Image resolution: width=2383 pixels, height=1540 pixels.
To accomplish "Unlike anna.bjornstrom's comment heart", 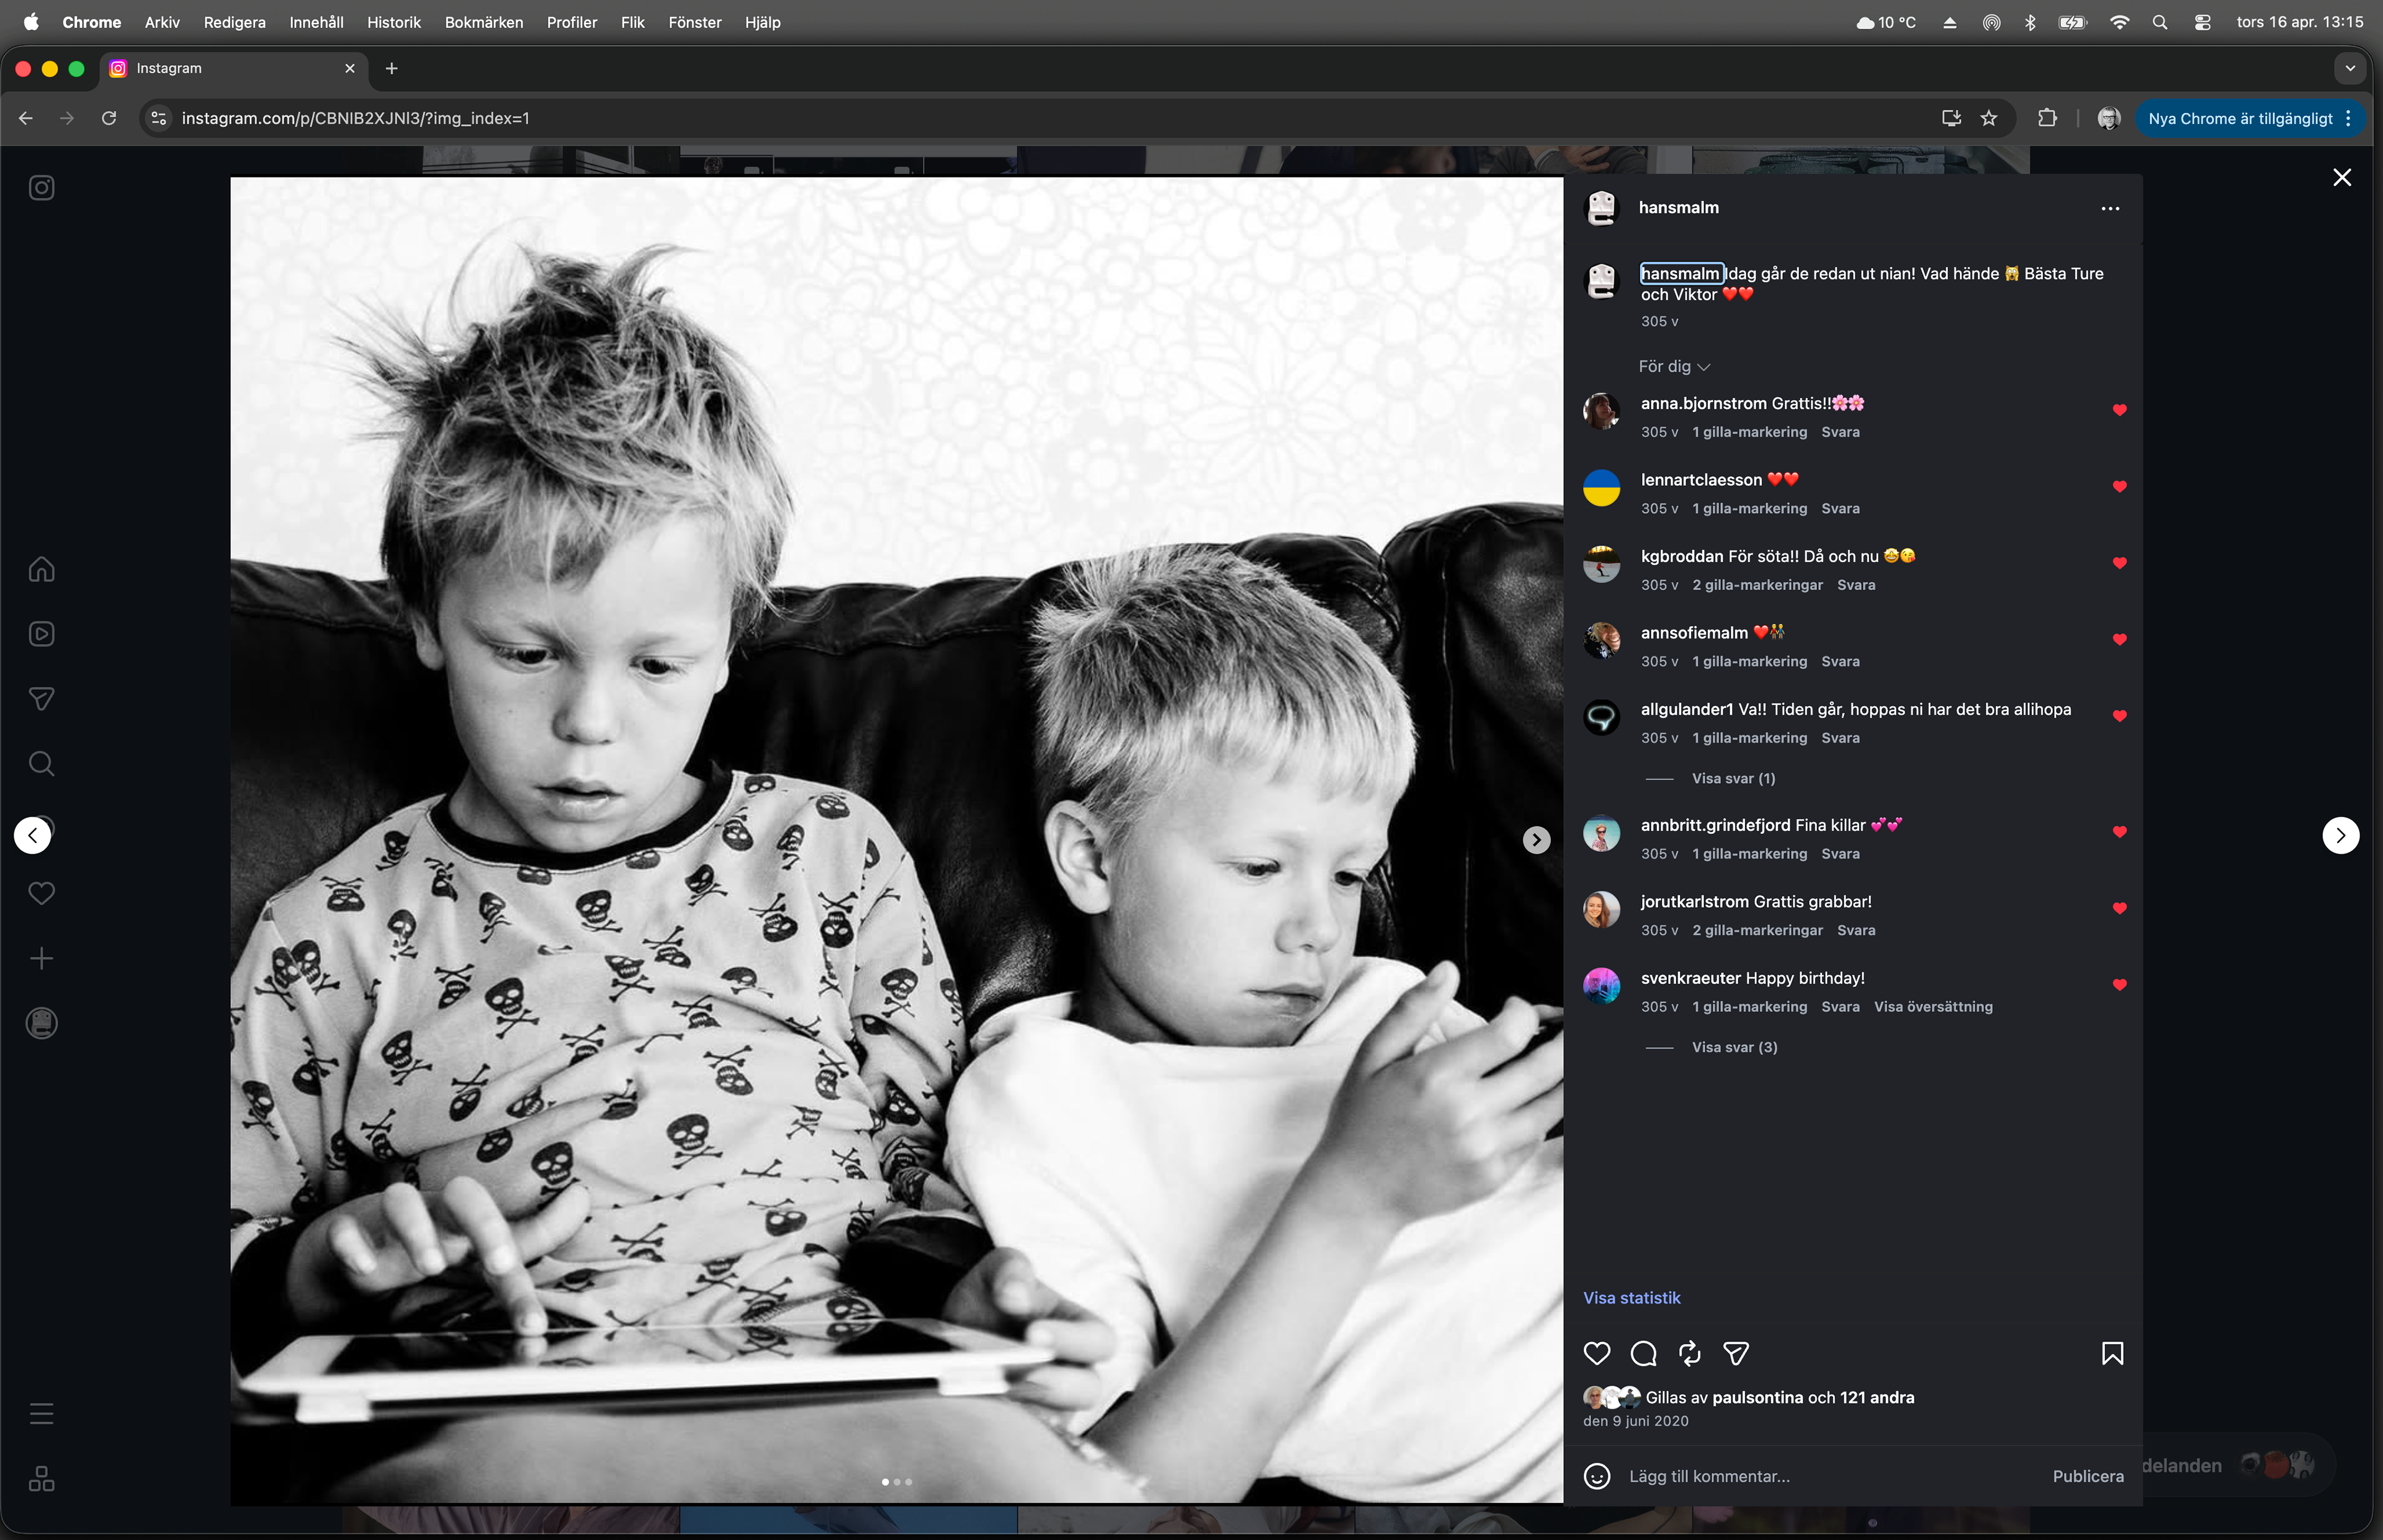I will coord(2119,410).
